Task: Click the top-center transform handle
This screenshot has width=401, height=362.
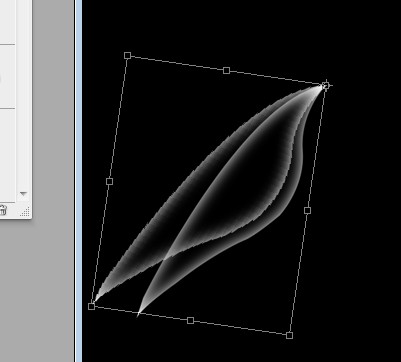Action: click(x=226, y=71)
